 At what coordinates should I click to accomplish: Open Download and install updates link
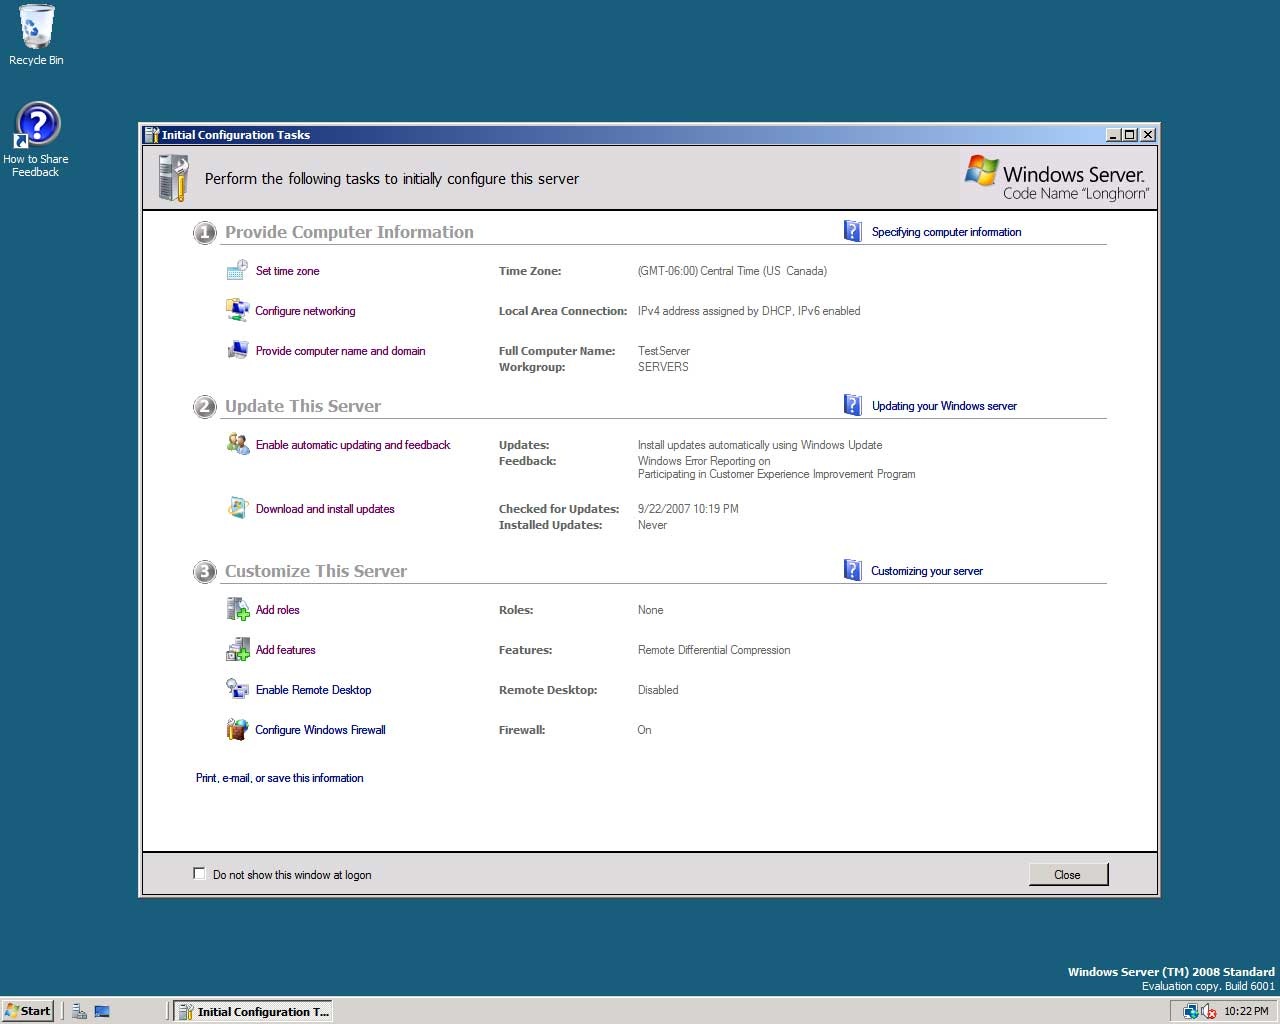pos(325,509)
